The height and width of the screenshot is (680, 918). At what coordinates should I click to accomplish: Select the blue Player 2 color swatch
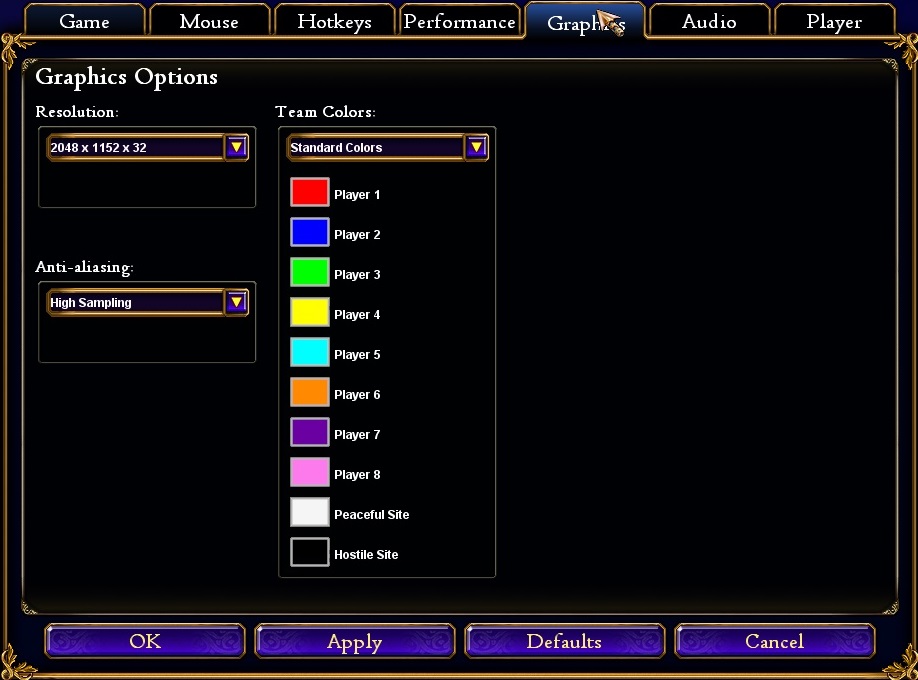click(x=309, y=232)
